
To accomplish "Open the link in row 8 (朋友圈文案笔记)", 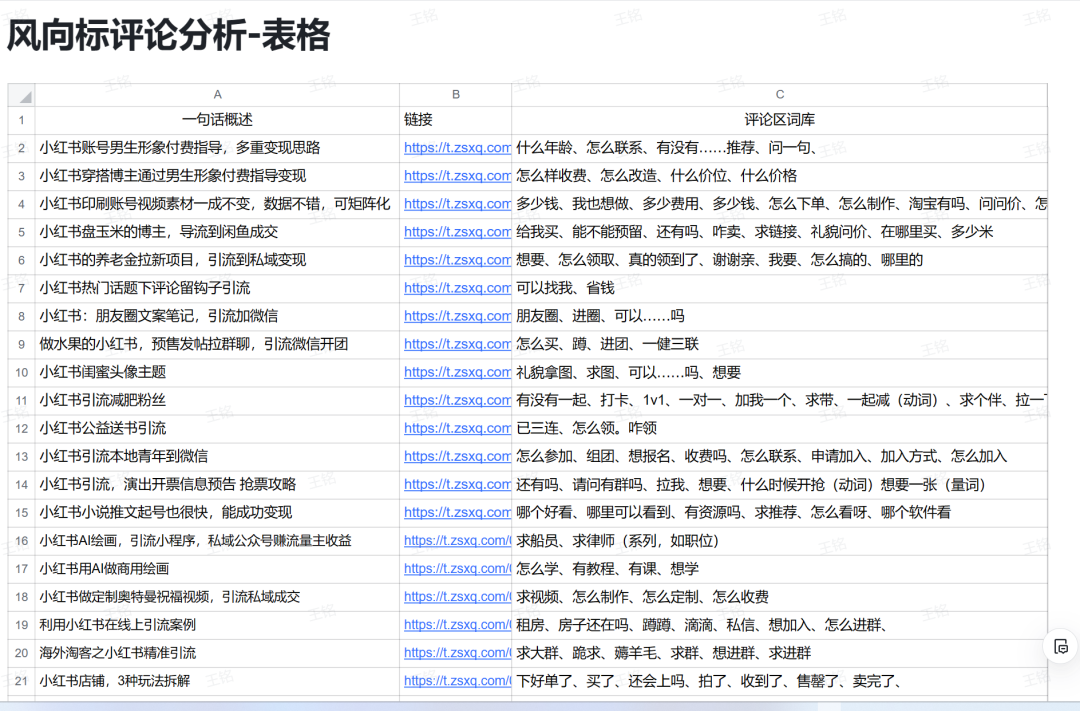I will coord(457,316).
